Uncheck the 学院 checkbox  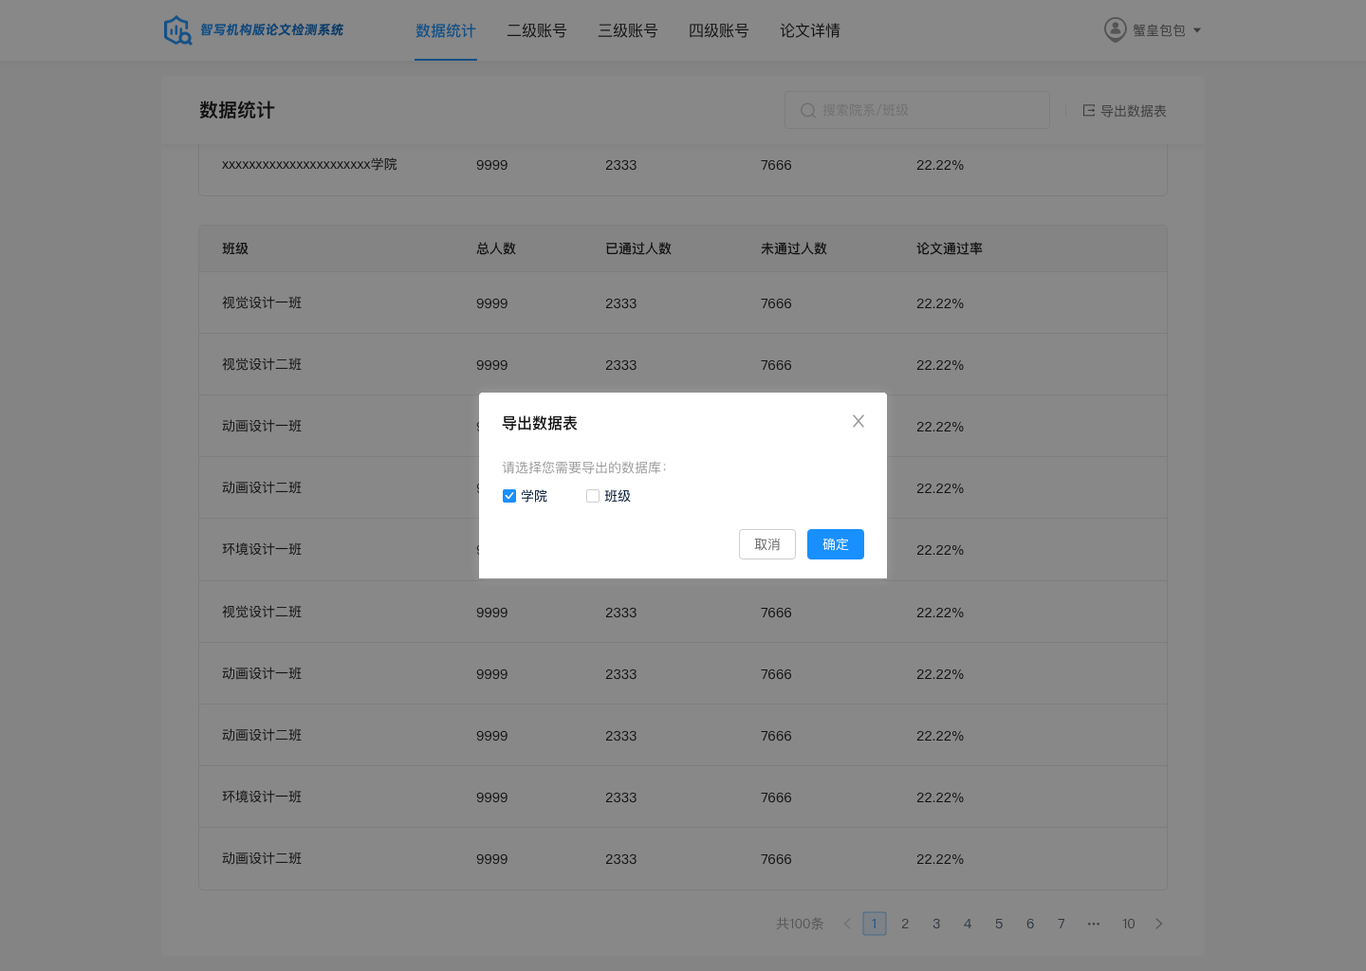pyautogui.click(x=509, y=496)
